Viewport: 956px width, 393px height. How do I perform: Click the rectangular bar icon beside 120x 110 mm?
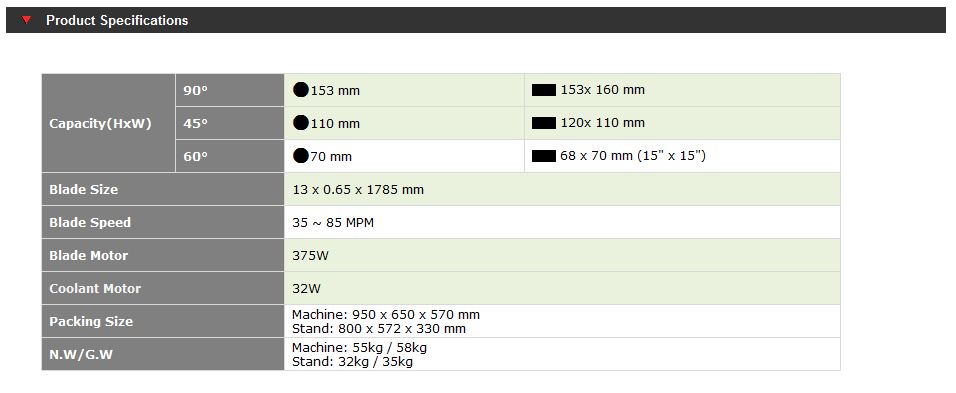tap(544, 123)
